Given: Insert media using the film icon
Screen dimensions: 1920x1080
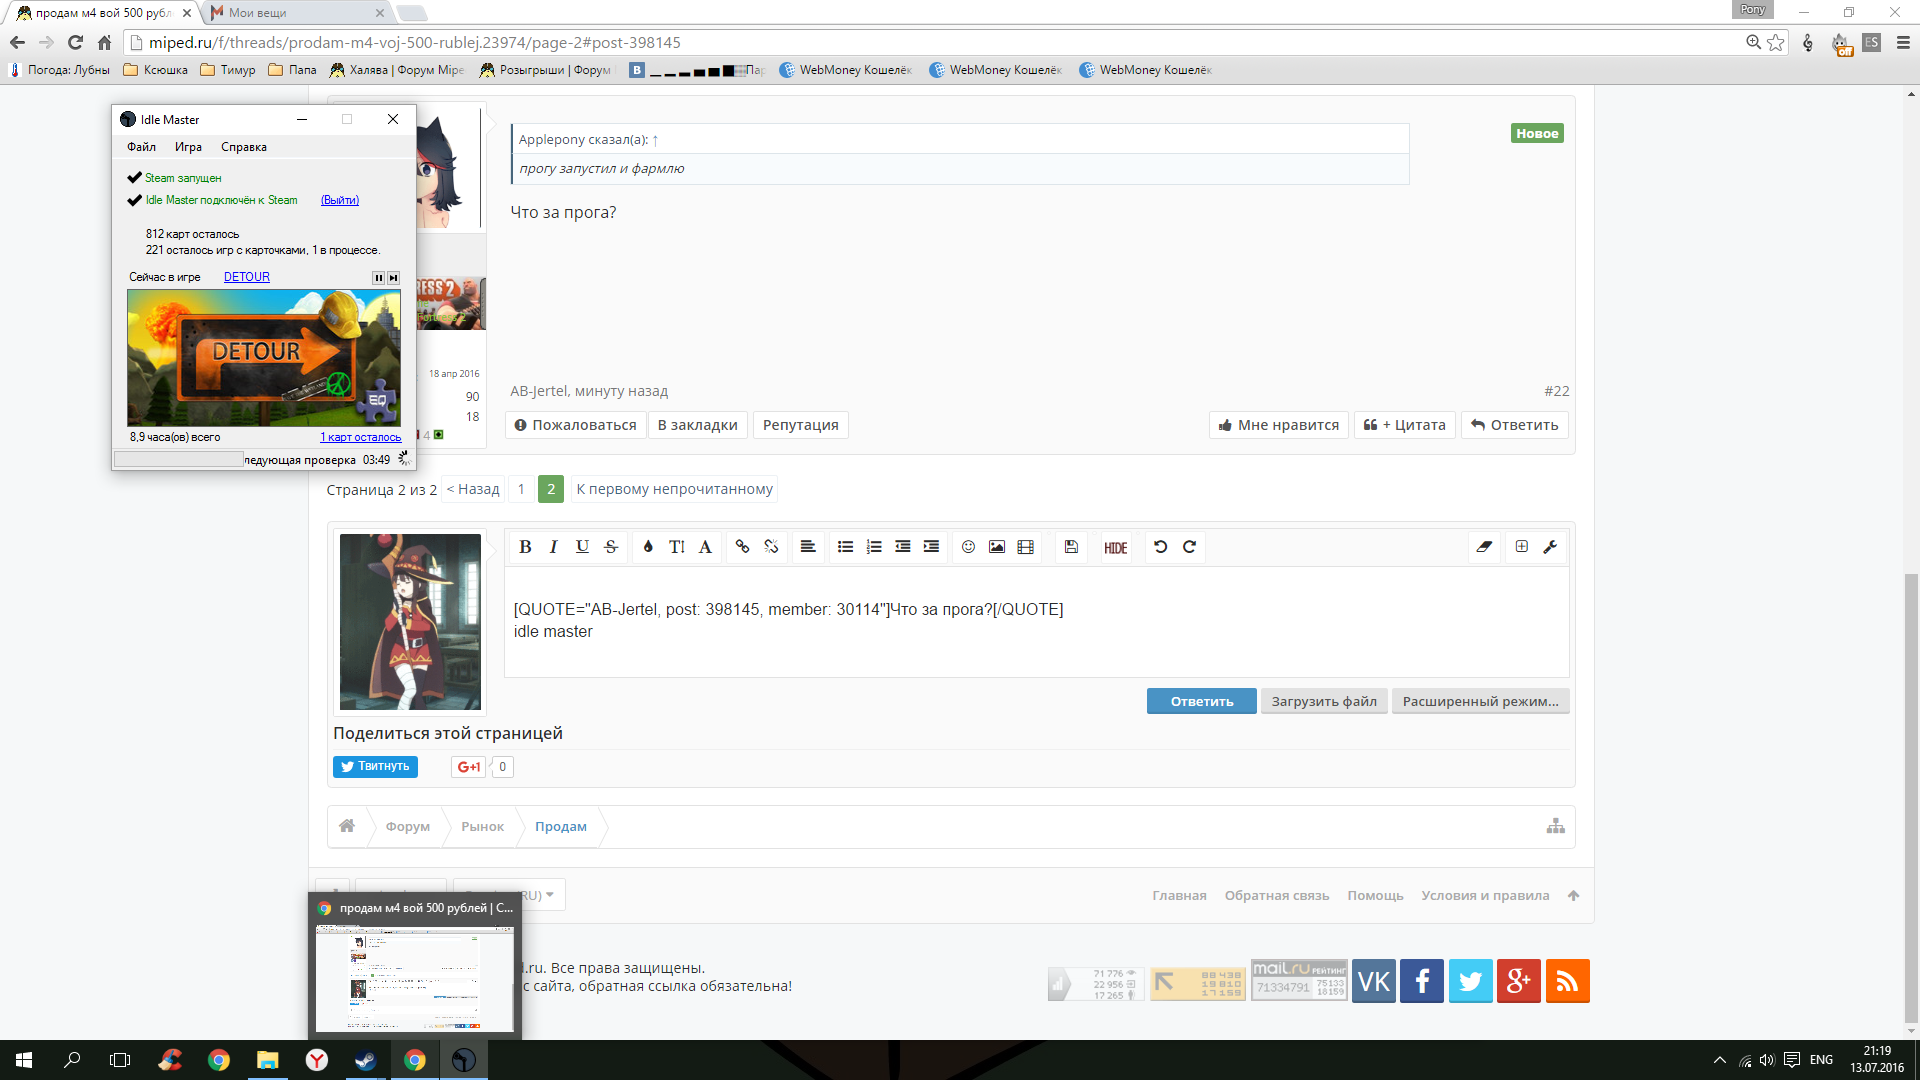Looking at the screenshot, I should [1025, 547].
